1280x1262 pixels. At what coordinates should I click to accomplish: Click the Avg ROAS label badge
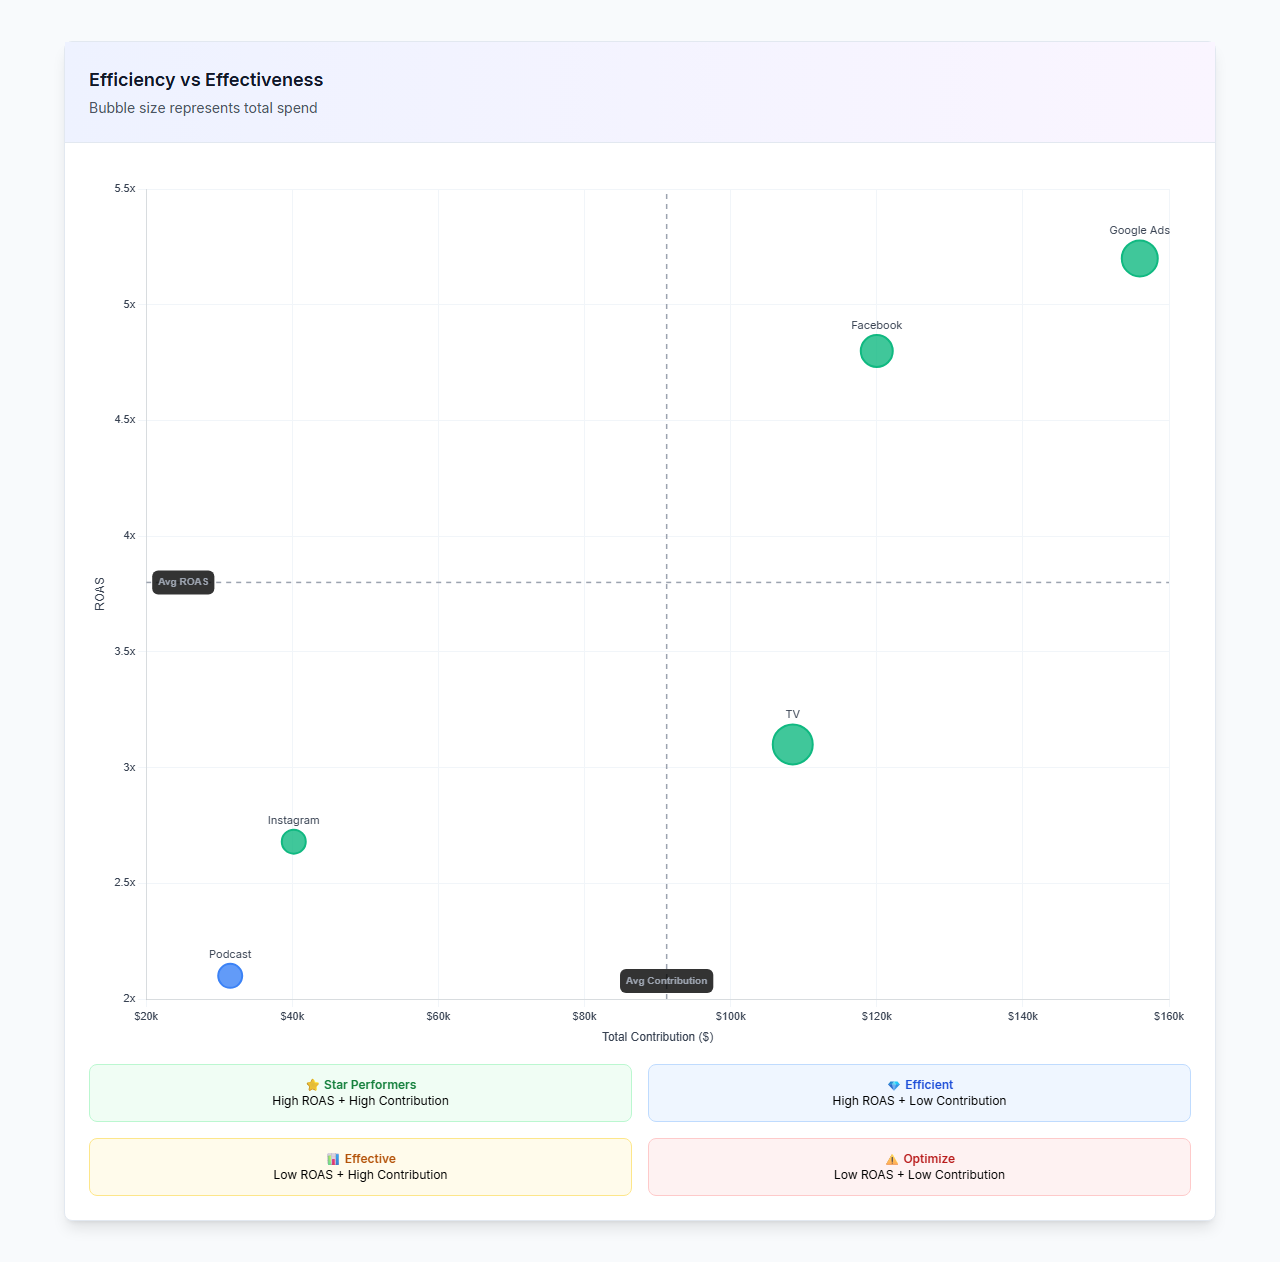[x=183, y=582]
